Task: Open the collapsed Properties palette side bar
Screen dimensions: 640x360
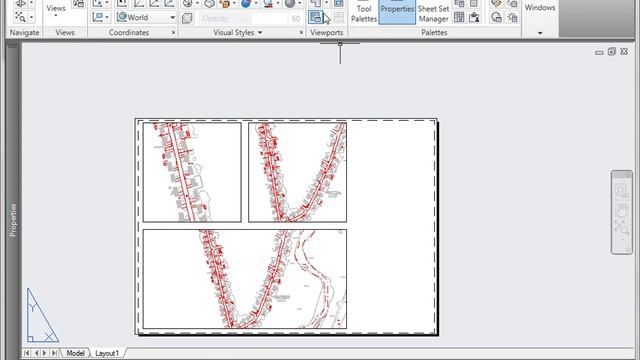Action: click(13, 220)
